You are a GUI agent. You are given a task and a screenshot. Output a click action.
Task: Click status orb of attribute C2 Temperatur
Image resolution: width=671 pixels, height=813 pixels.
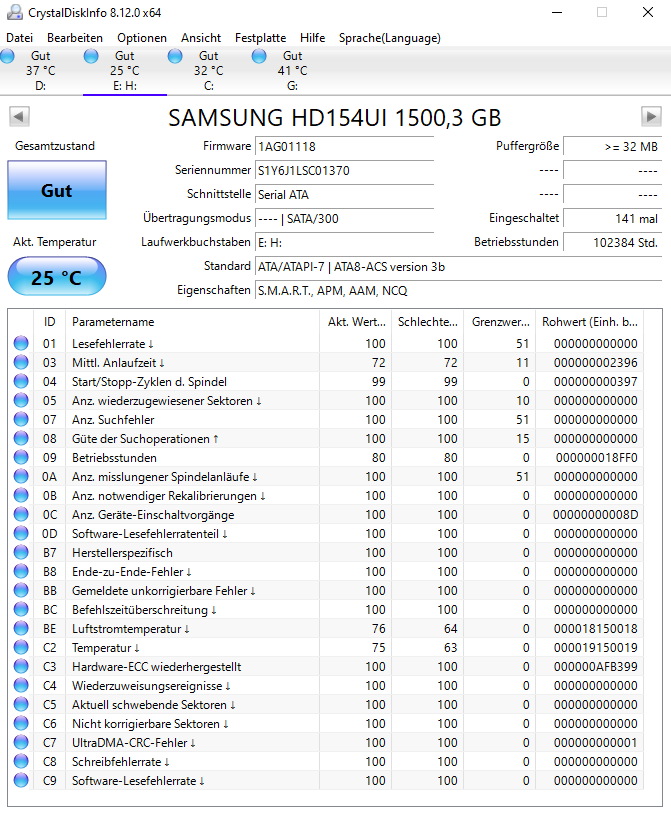pyautogui.click(x=21, y=648)
